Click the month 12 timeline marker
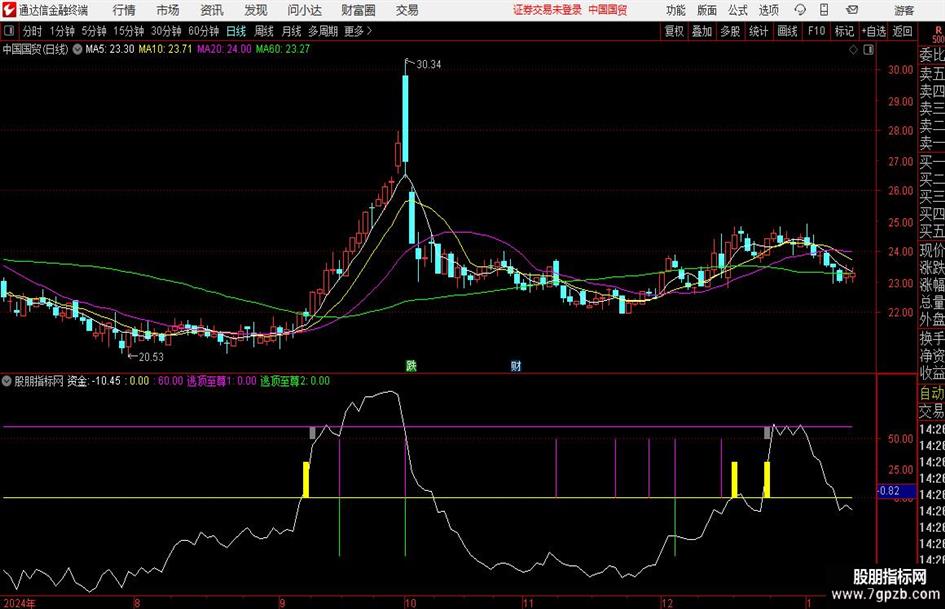The height and width of the screenshot is (609, 945). 667,603
